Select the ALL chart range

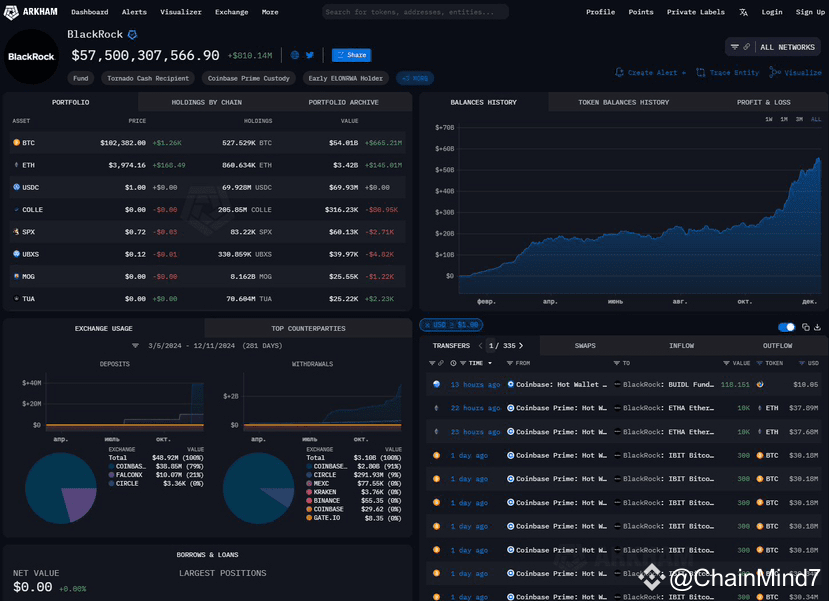(816, 119)
